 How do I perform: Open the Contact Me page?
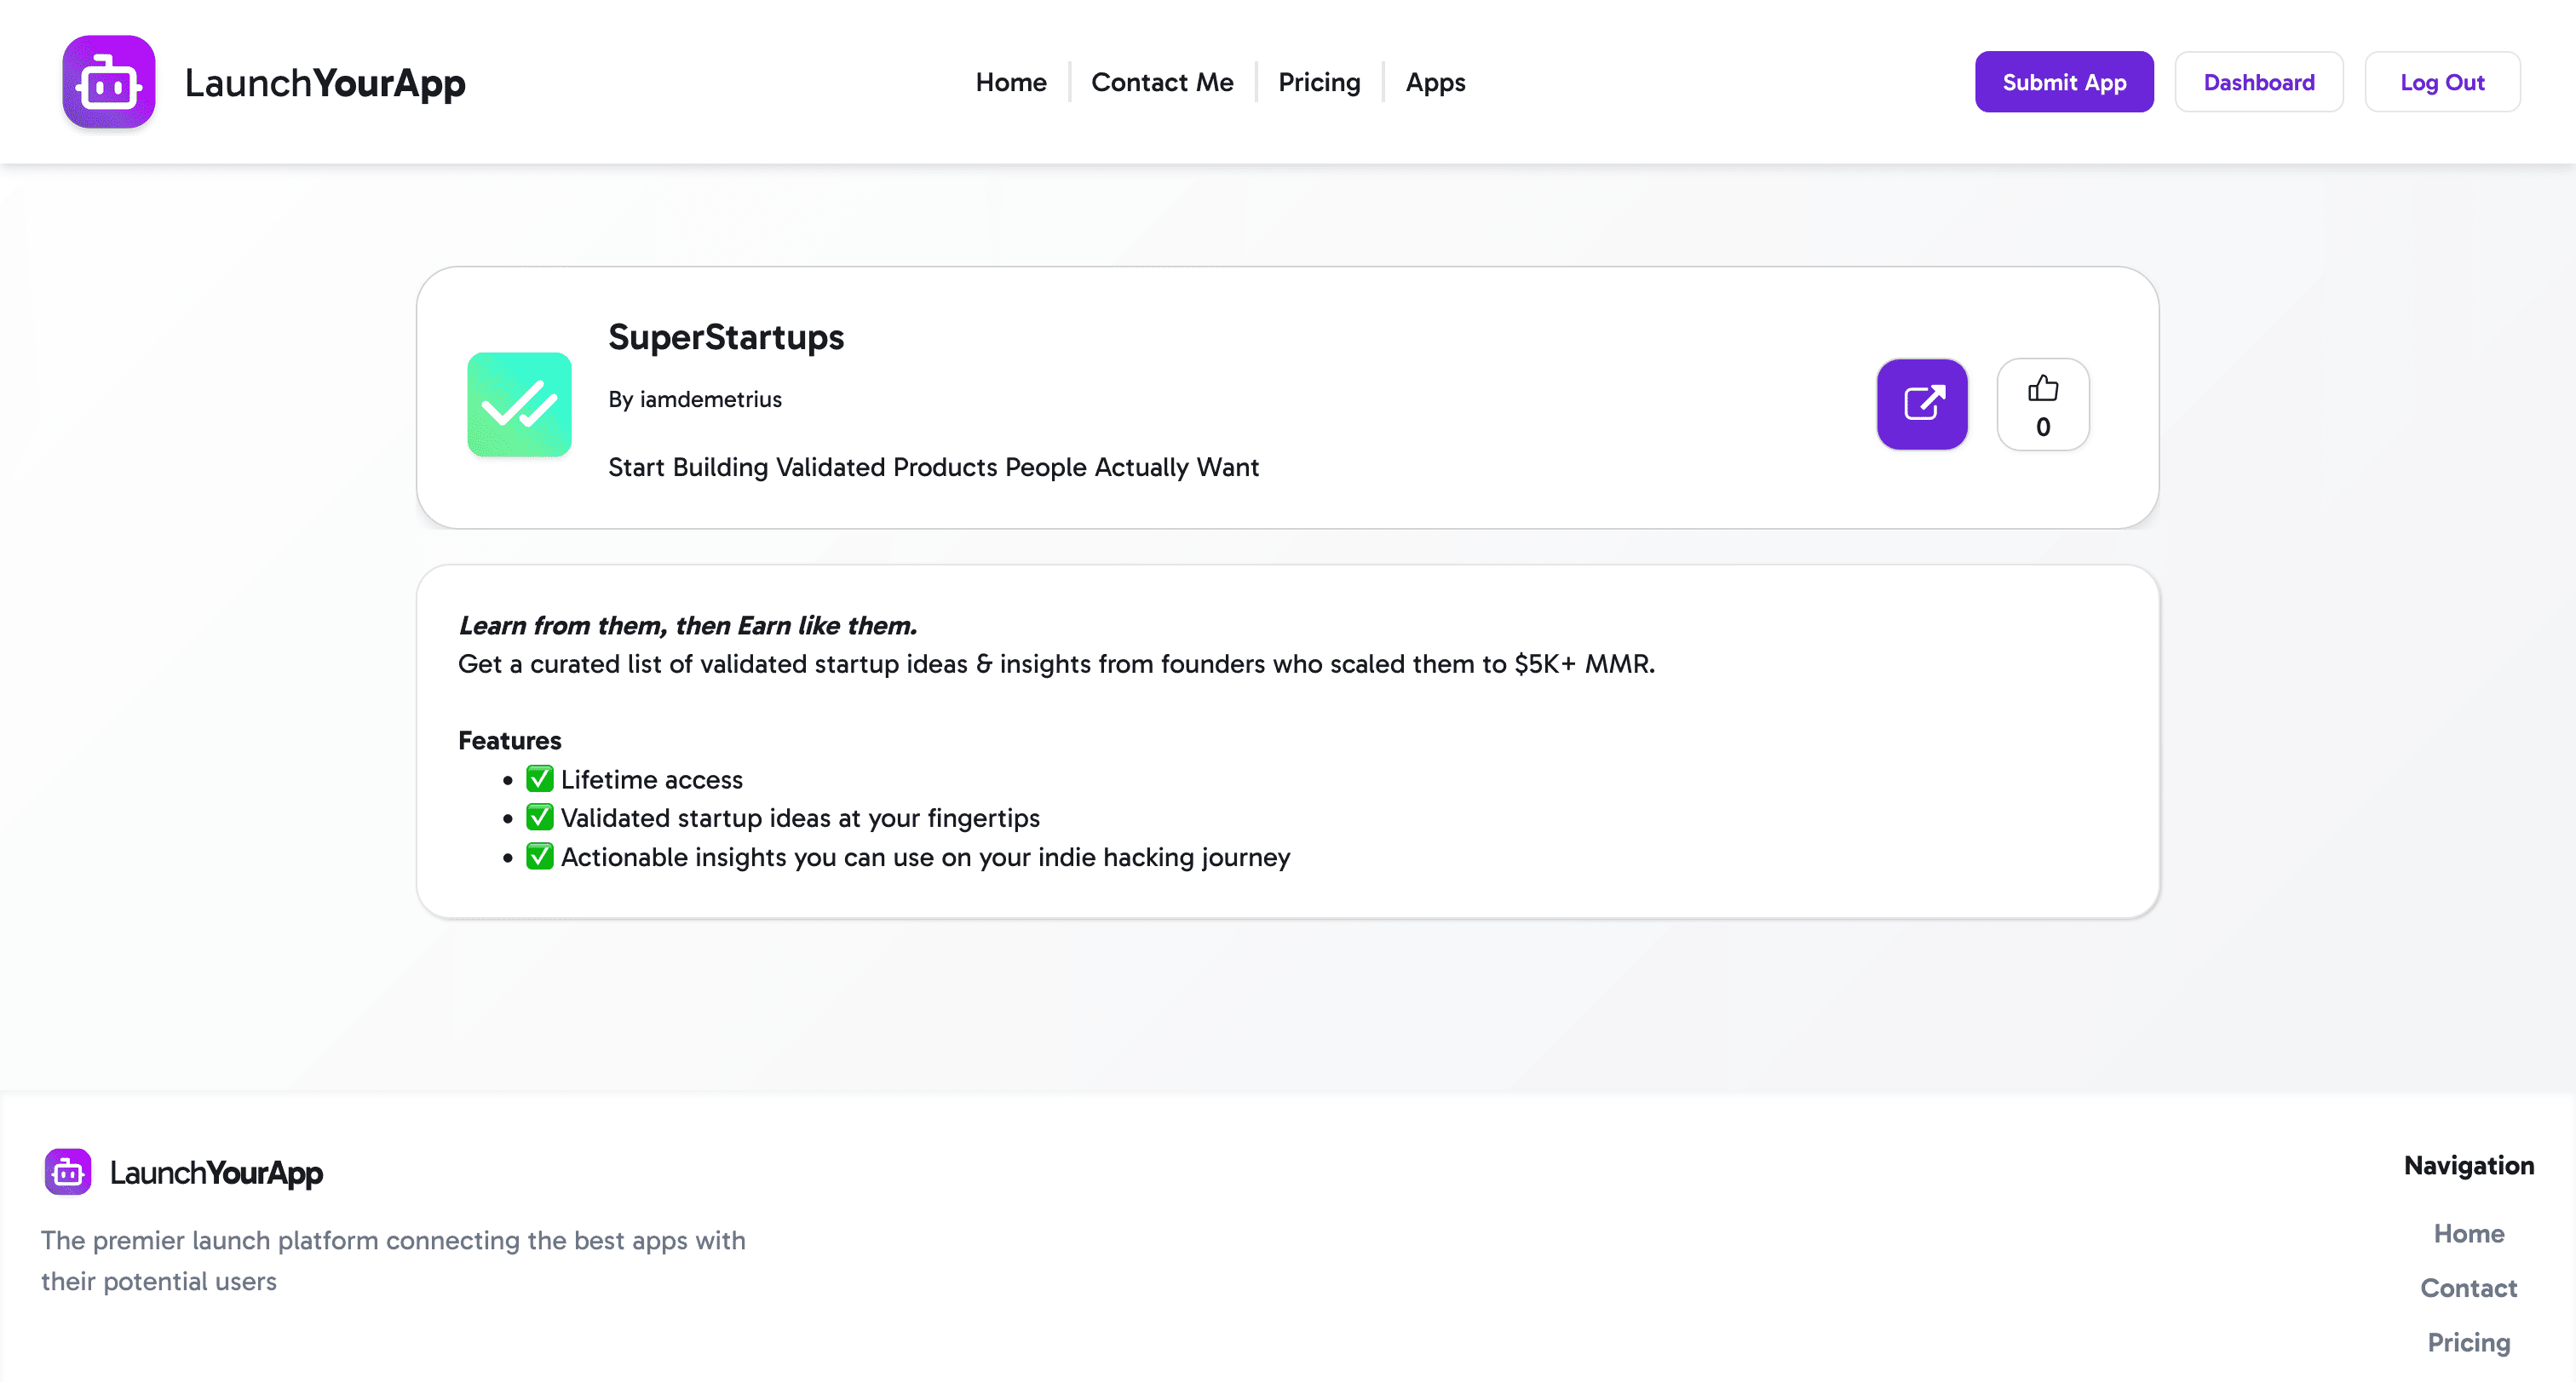pyautogui.click(x=1162, y=82)
